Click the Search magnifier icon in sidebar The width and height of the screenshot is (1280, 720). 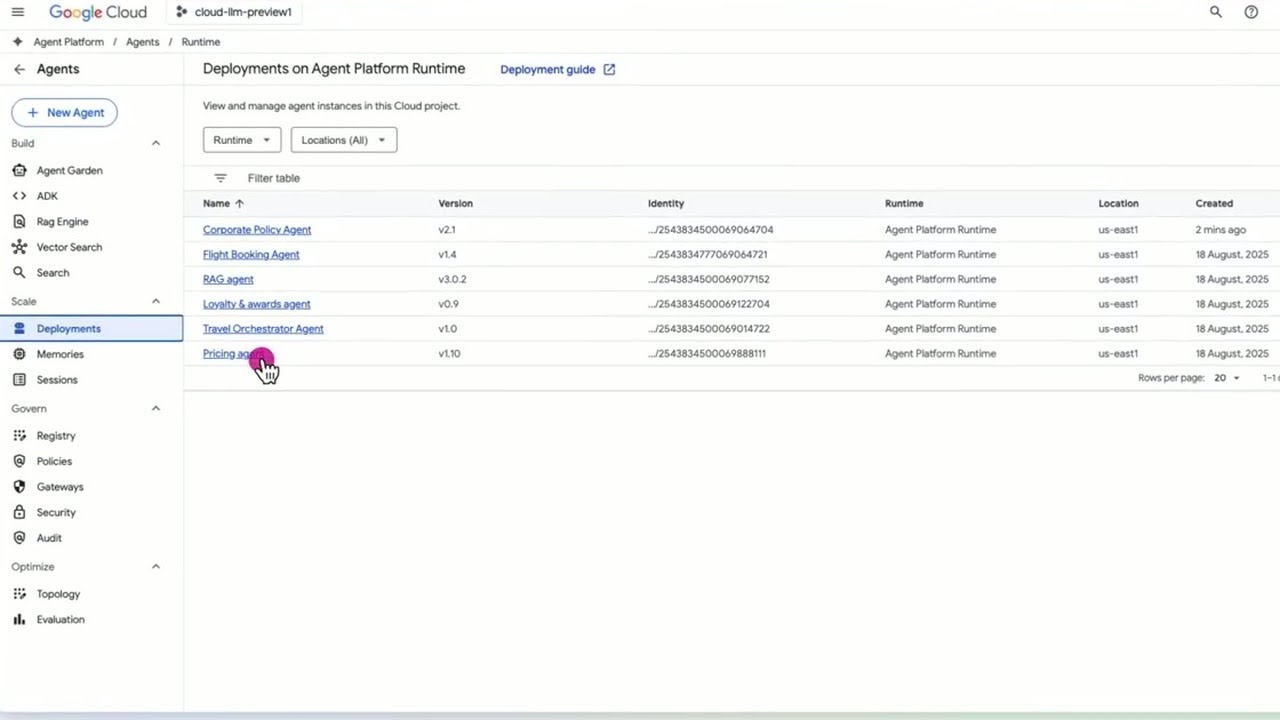tap(19, 272)
